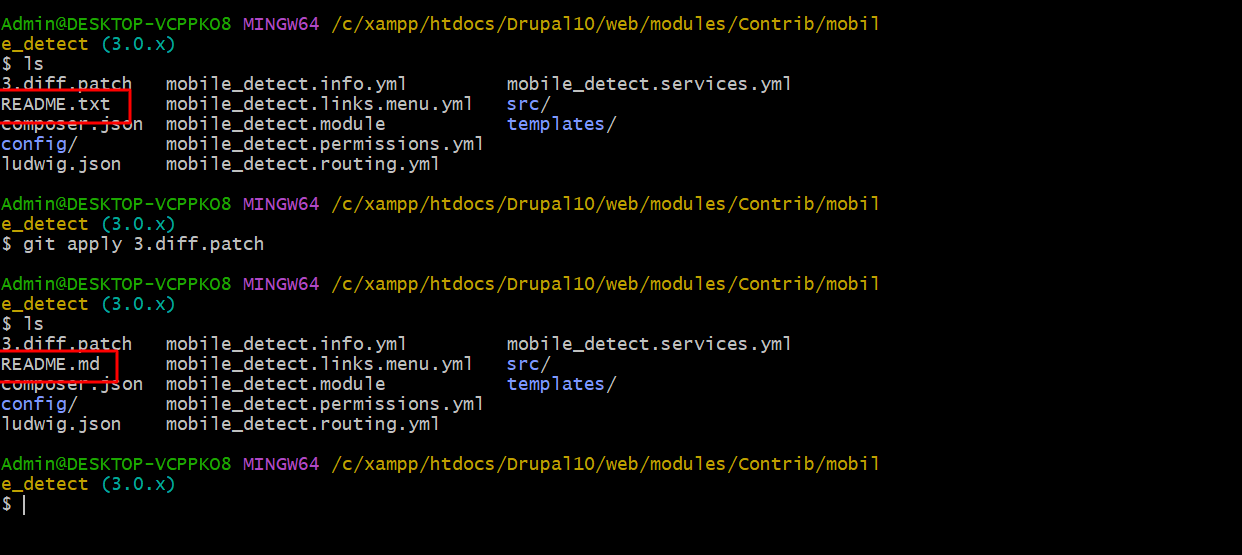Click mobile_detect.permissions.yml in first listing

(x=325, y=144)
